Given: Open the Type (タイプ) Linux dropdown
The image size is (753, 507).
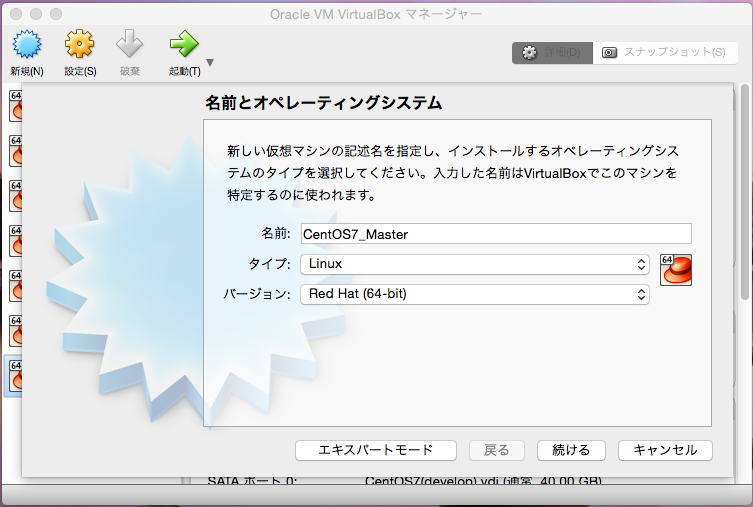Looking at the screenshot, I should click(475, 264).
